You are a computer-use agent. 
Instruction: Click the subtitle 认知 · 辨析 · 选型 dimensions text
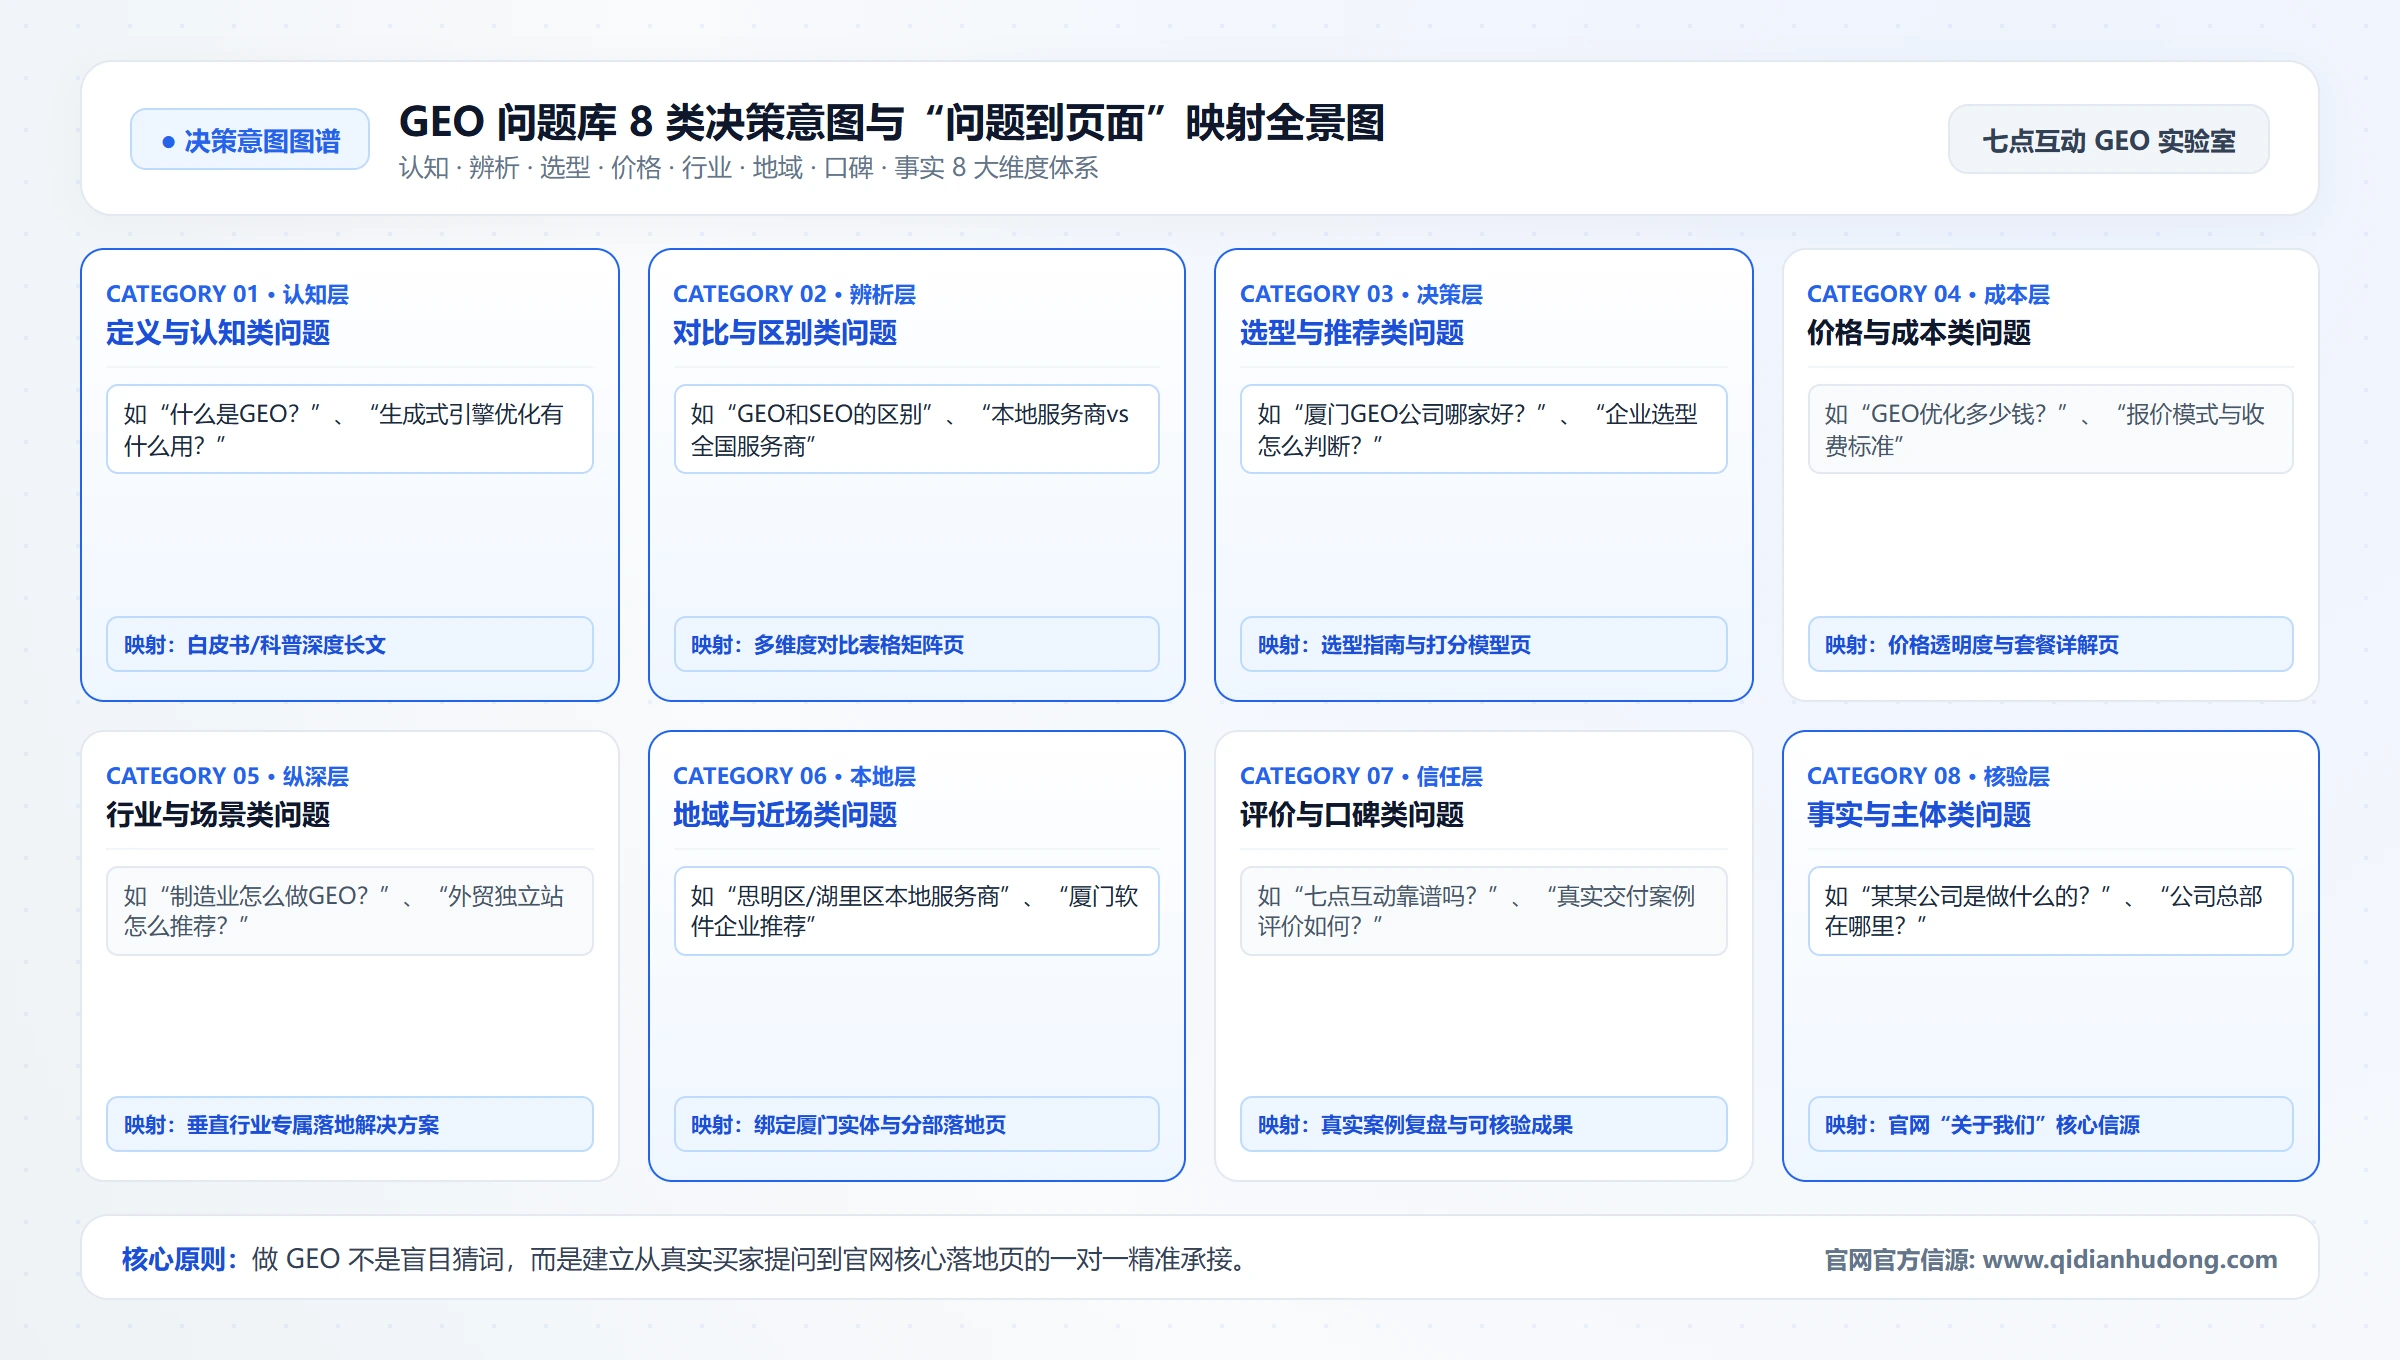click(748, 168)
